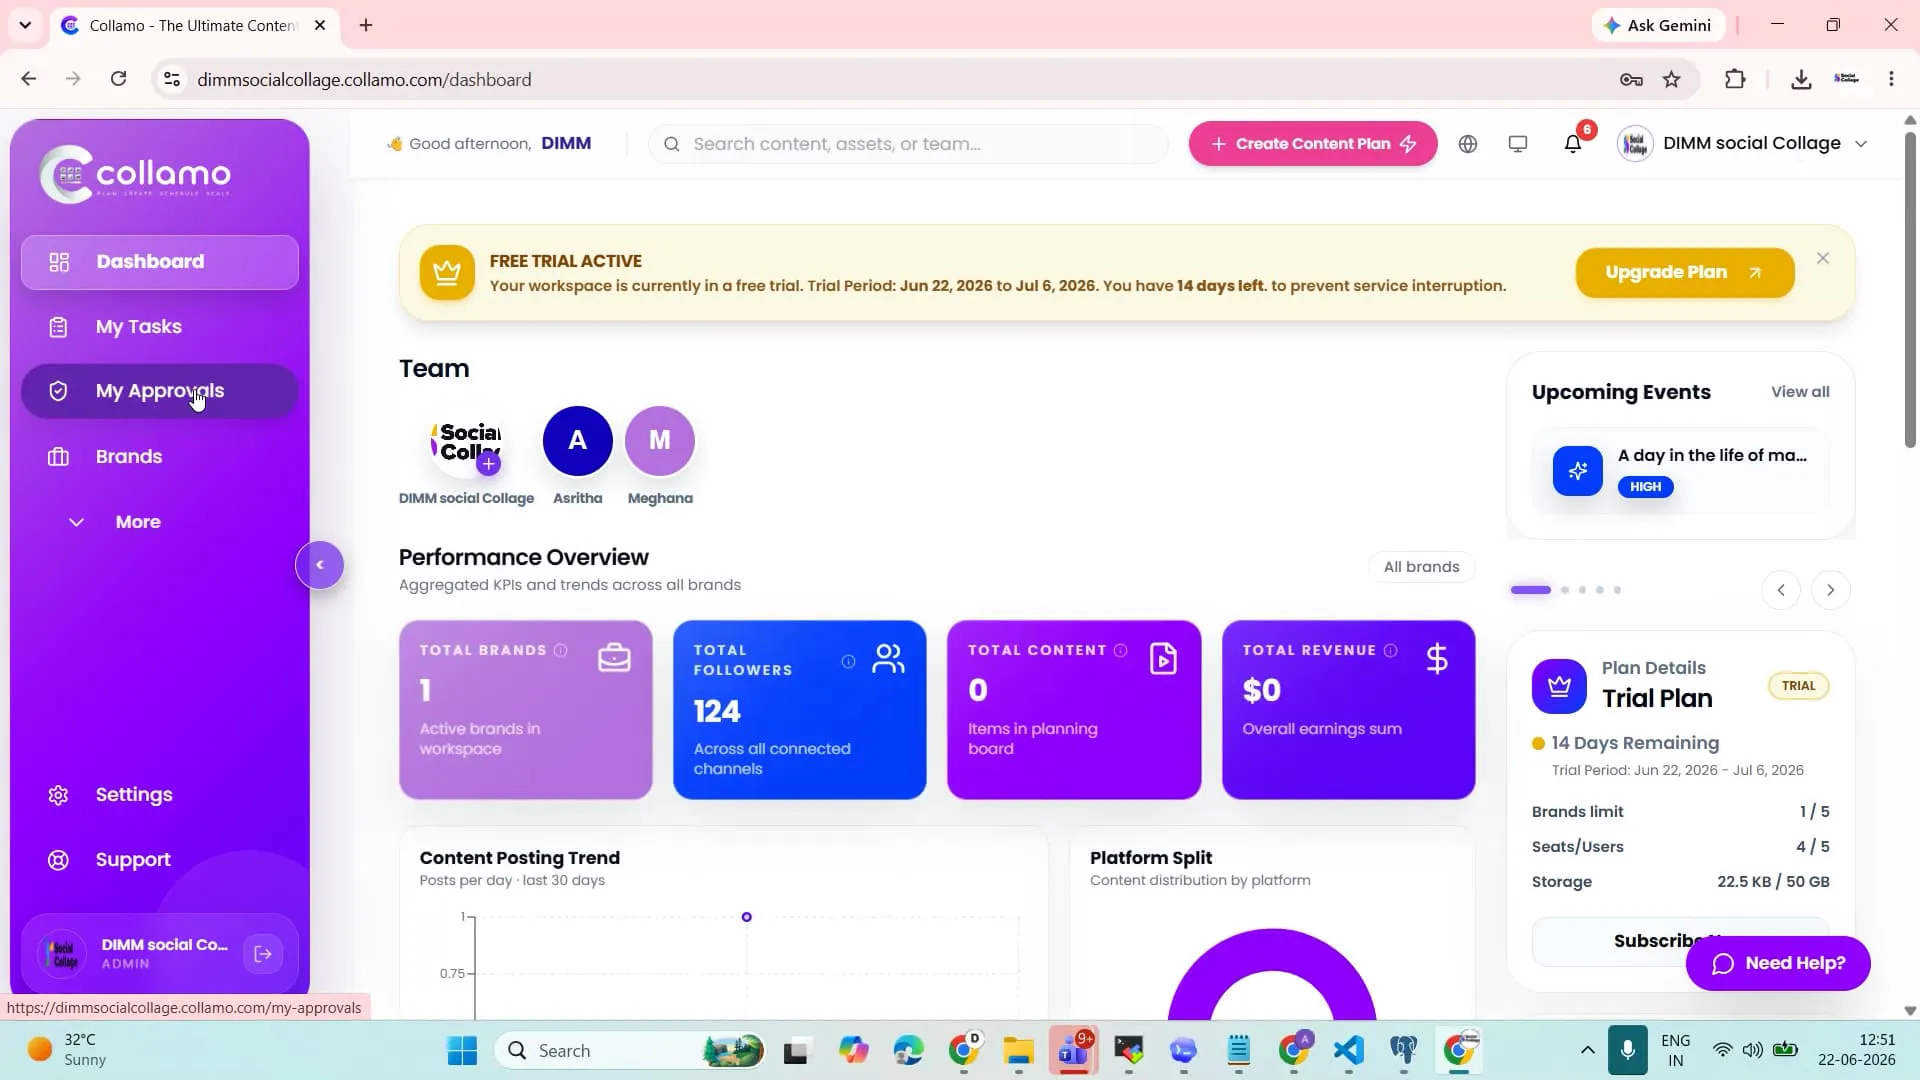Click the crown icon in Plan Details
1920x1080 pixels.
coord(1558,686)
